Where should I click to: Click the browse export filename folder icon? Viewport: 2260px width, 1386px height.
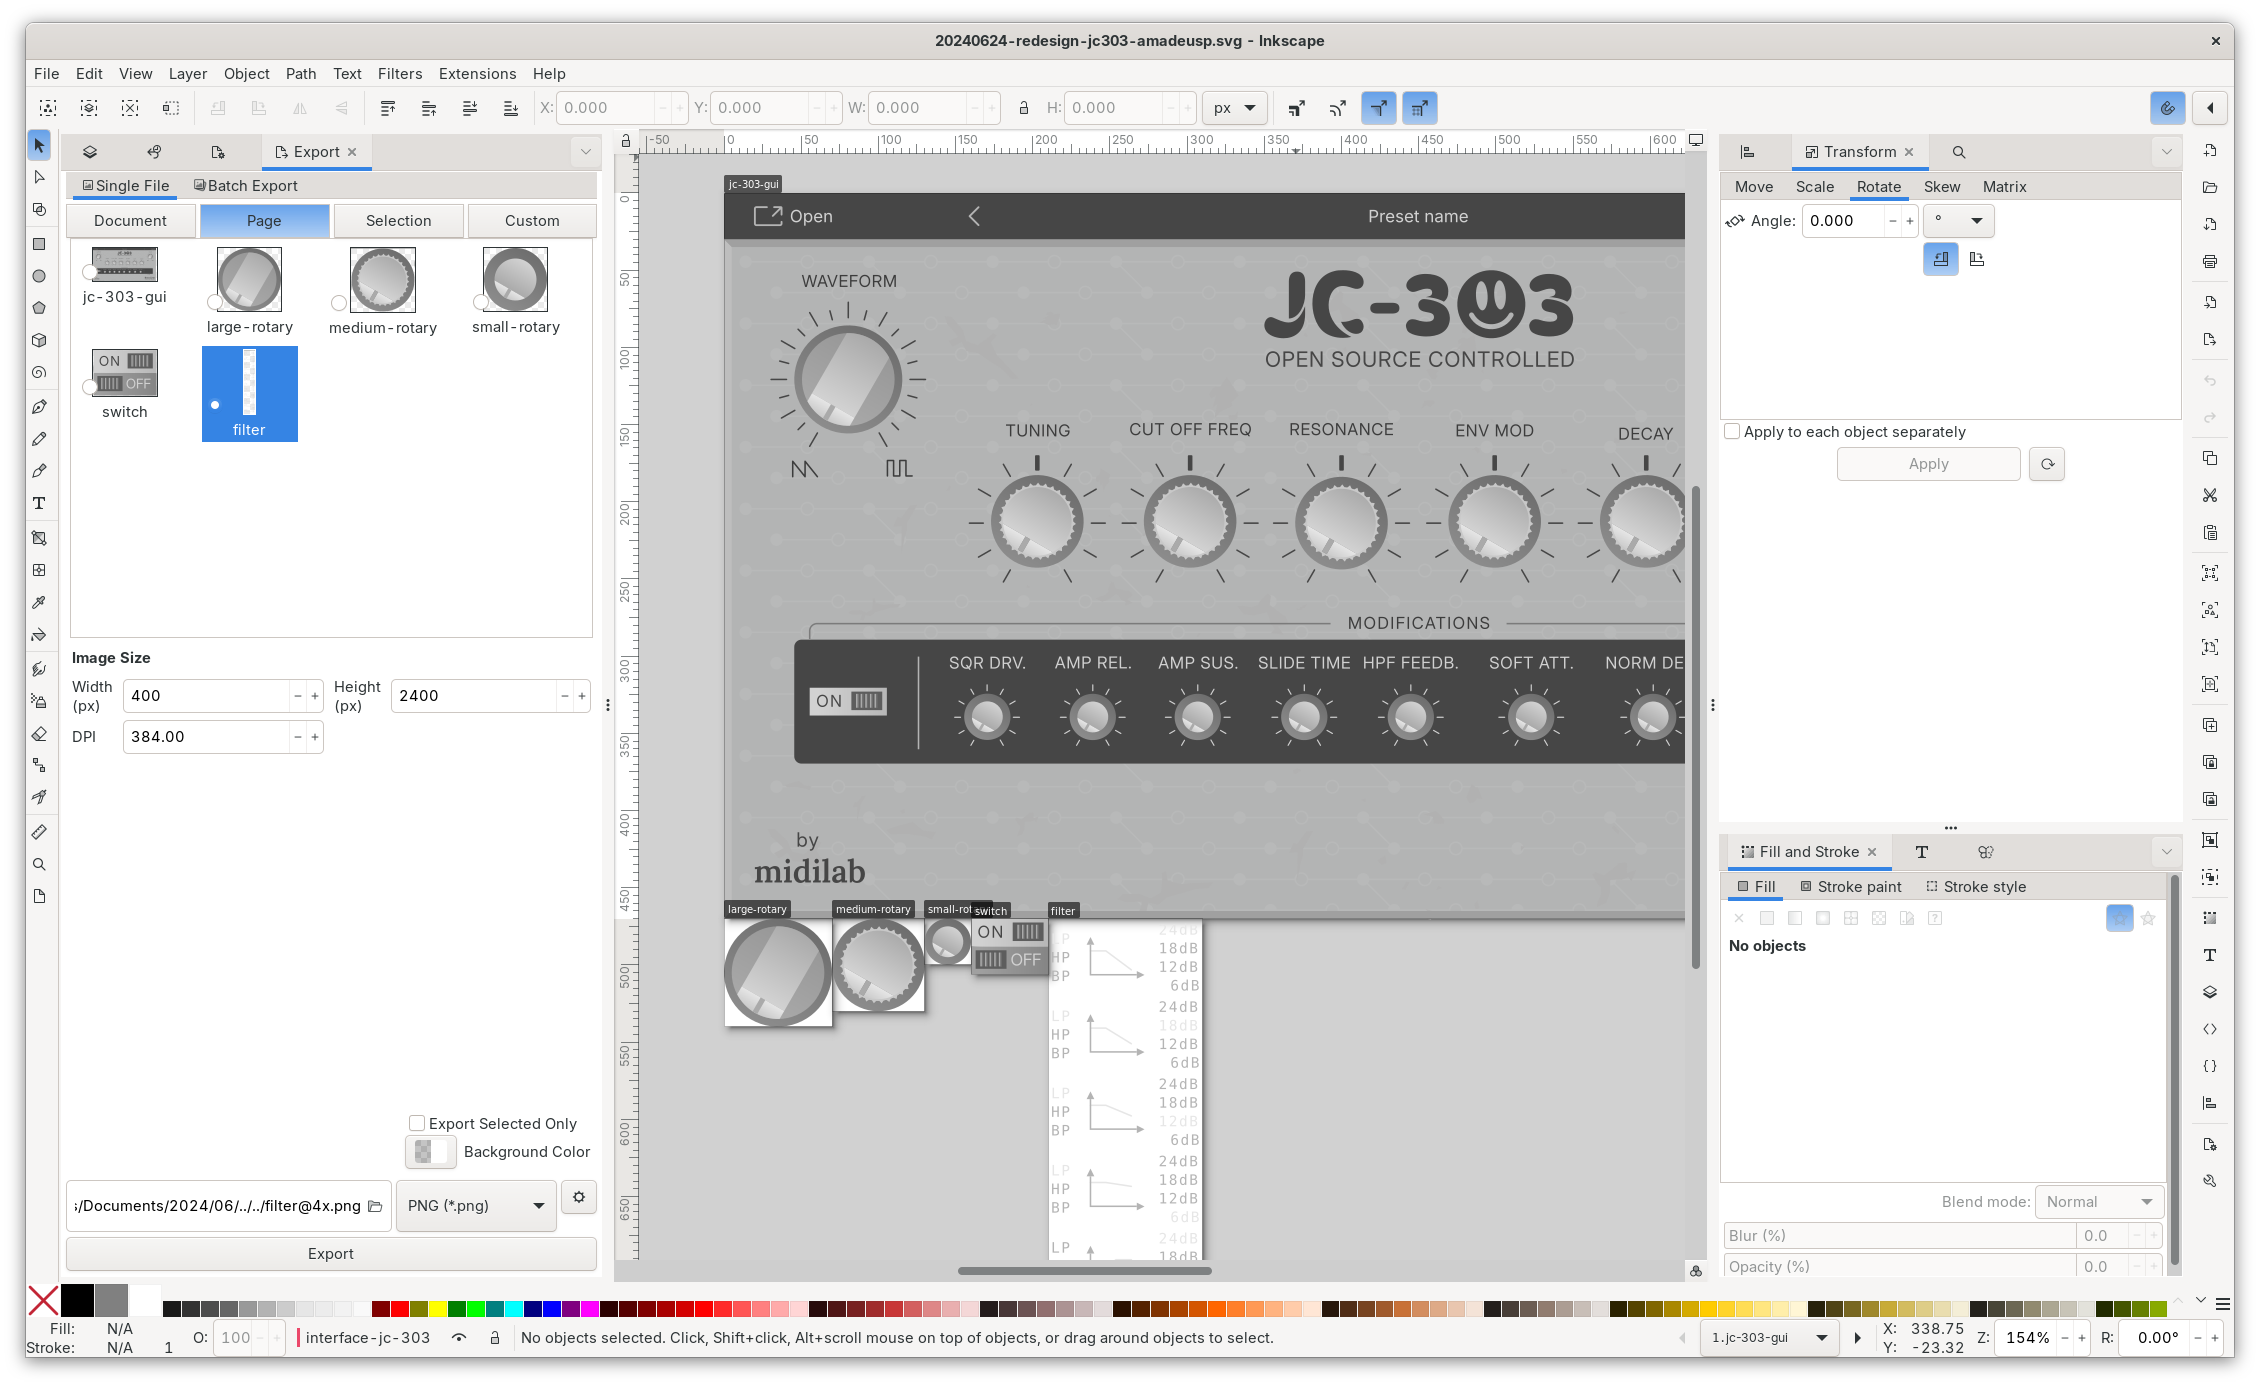(375, 1206)
